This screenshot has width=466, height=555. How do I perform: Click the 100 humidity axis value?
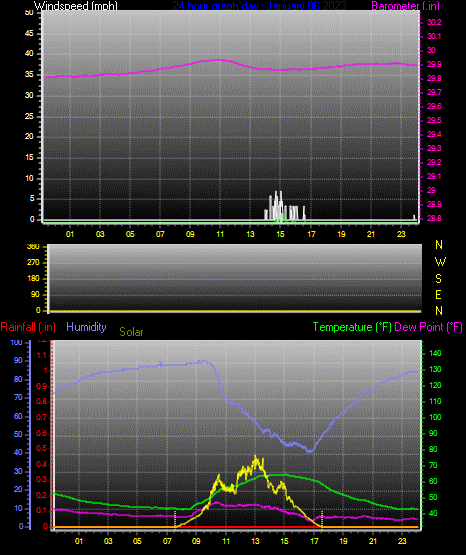coord(17,343)
